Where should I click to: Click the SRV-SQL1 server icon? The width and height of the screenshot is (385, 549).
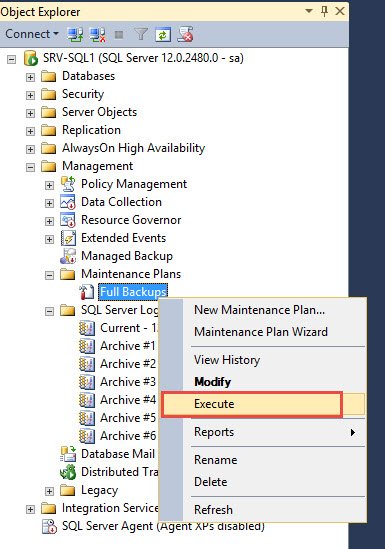coord(31,58)
